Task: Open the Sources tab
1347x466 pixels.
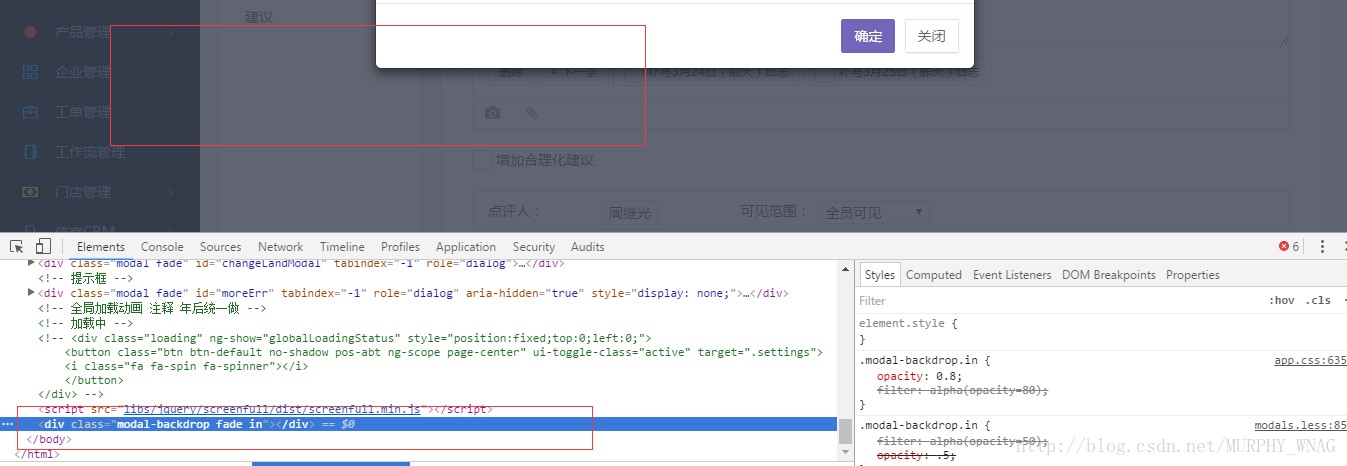Action: 221,247
